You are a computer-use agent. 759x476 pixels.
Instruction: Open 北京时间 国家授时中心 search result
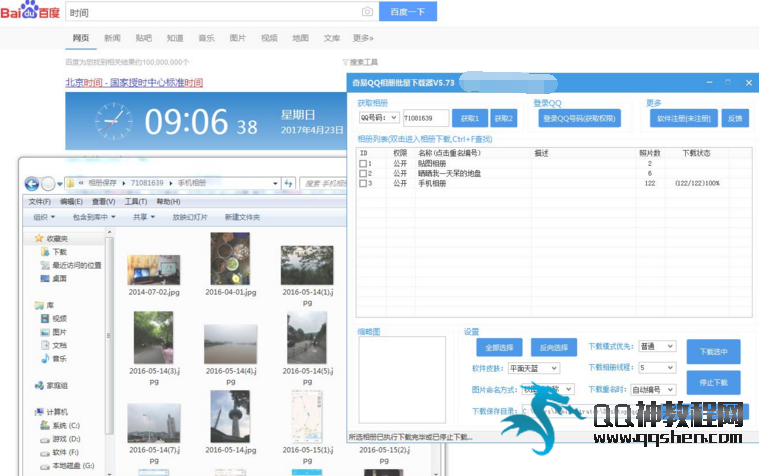[x=134, y=82]
